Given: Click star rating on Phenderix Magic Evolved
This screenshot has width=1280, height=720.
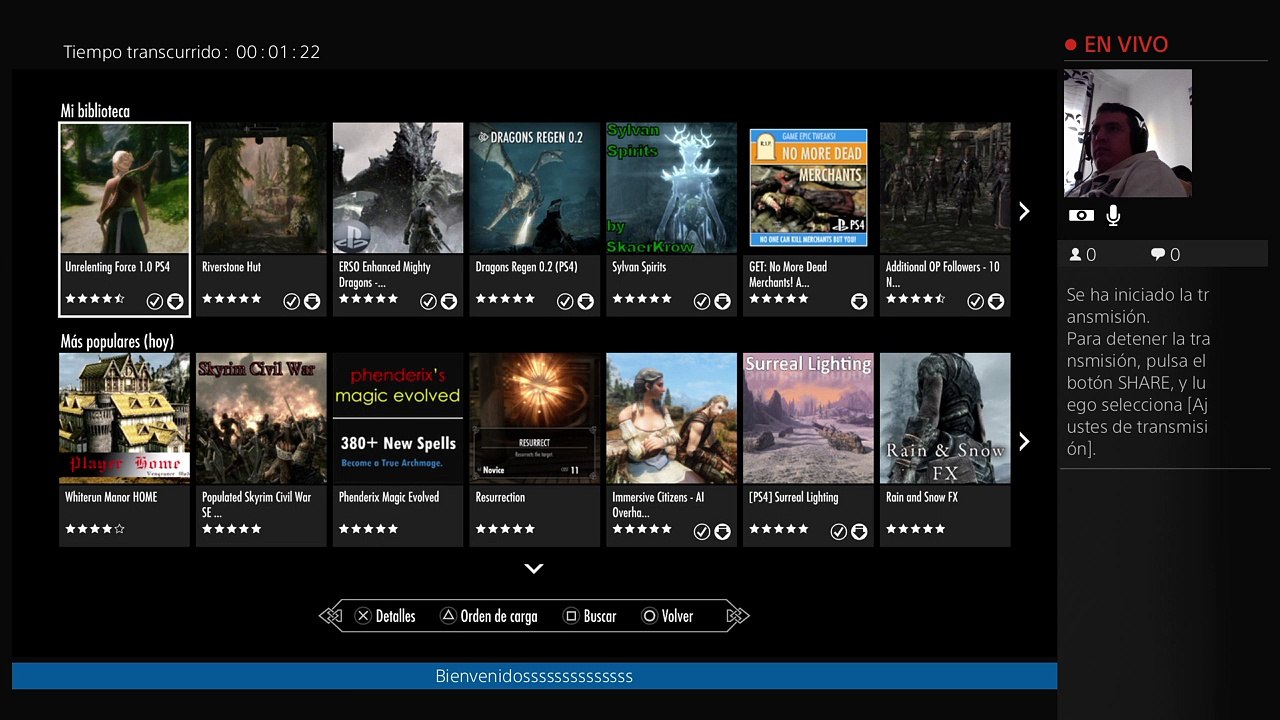Looking at the screenshot, I should click(368, 528).
